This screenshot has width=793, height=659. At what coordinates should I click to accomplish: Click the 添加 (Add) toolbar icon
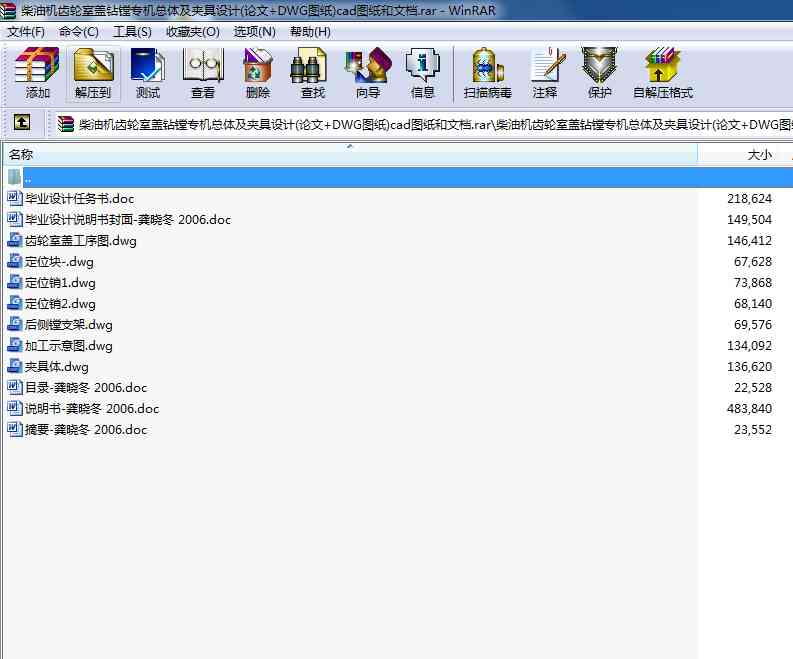coord(38,74)
